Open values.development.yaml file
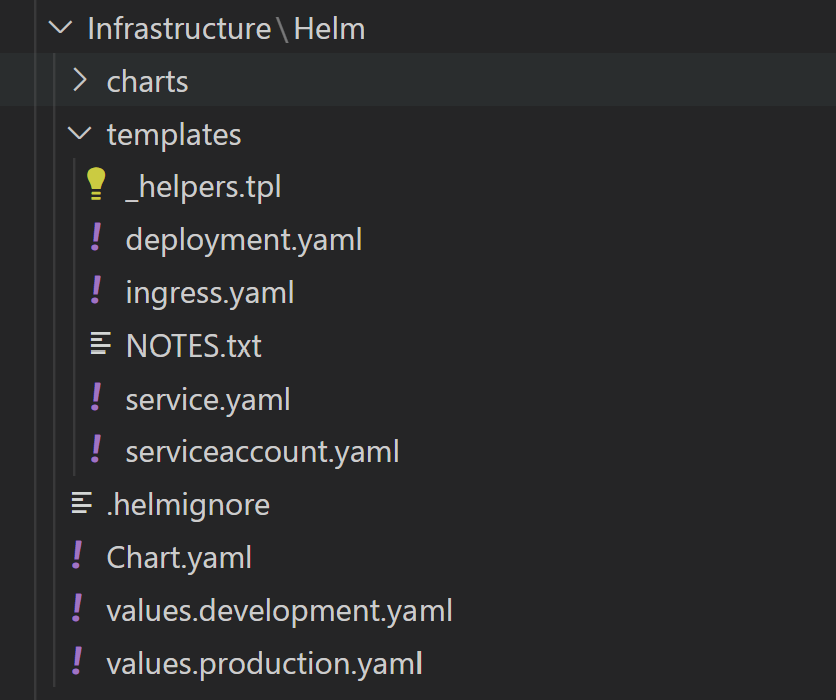836x700 pixels. point(279,610)
